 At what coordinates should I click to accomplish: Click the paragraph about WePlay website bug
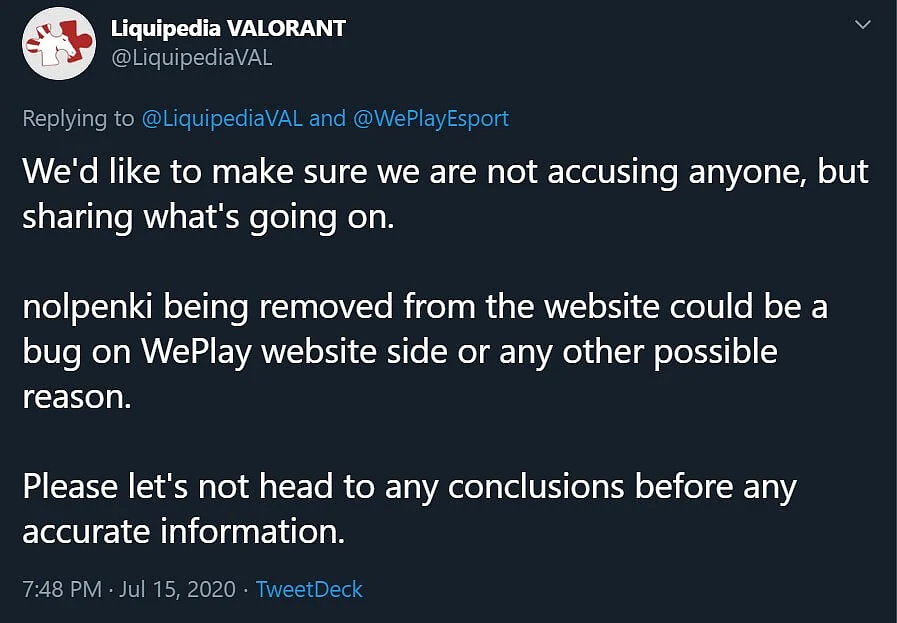(425, 351)
